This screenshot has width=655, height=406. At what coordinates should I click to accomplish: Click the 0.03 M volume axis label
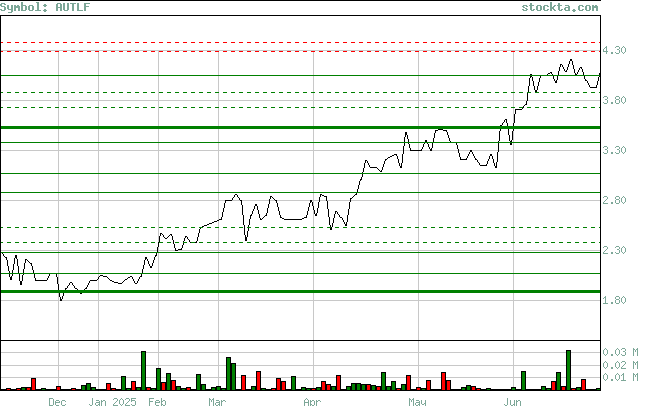[x=620, y=353]
